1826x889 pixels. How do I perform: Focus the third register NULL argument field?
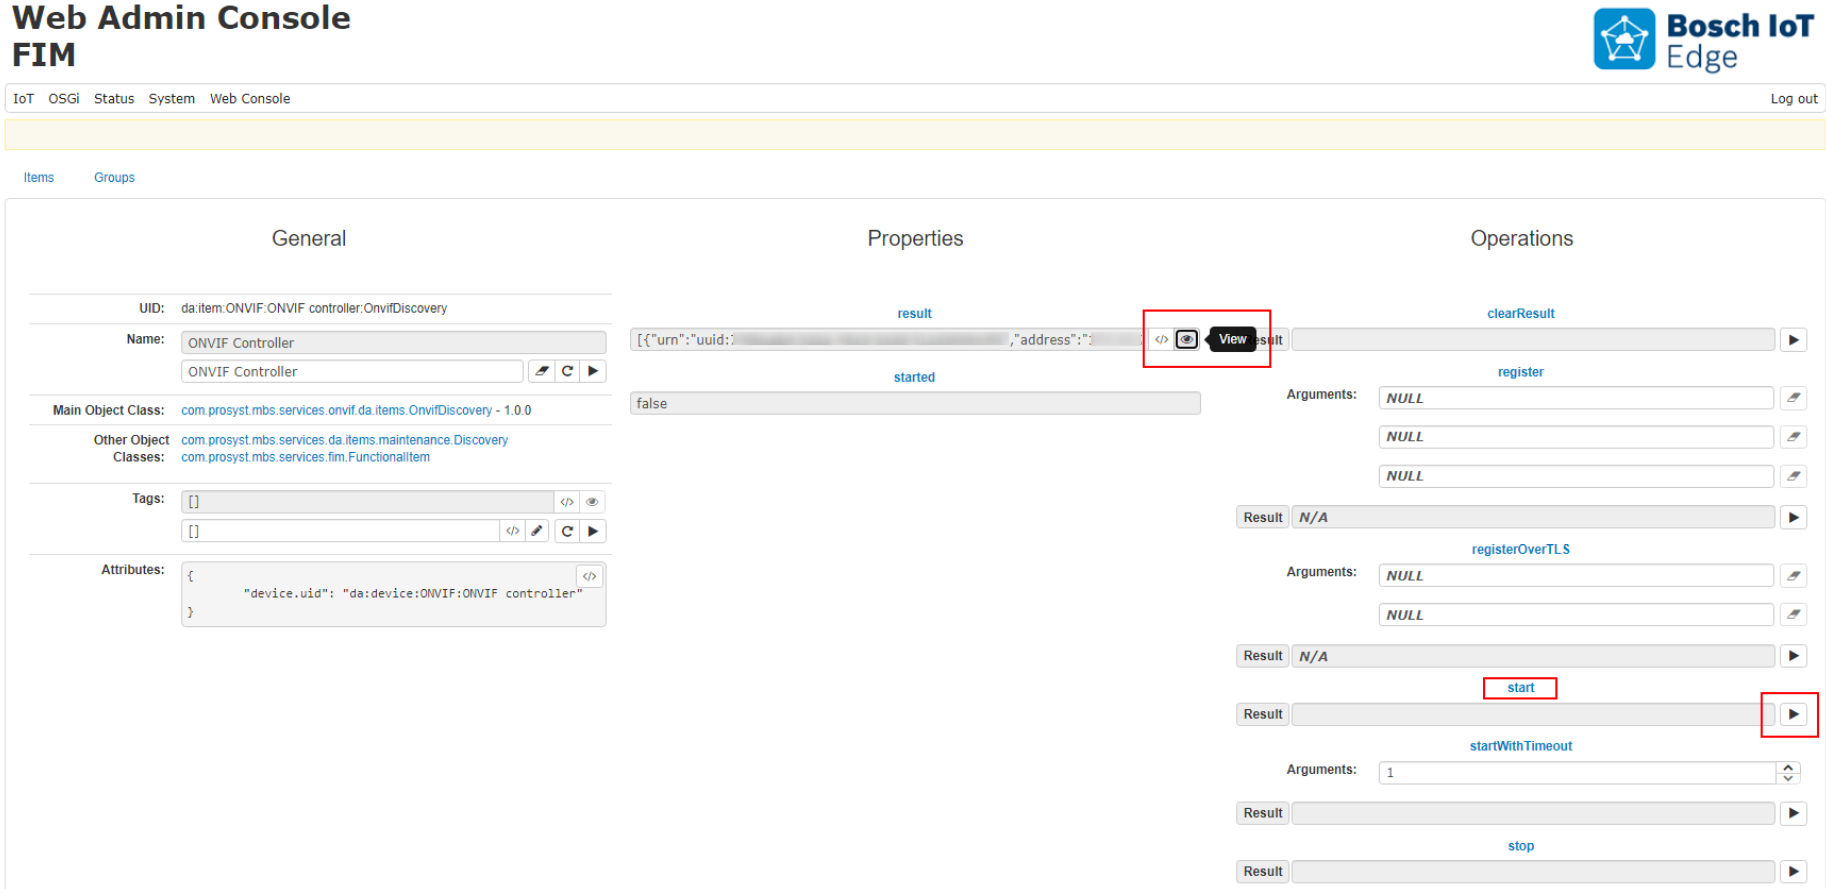coord(1576,476)
